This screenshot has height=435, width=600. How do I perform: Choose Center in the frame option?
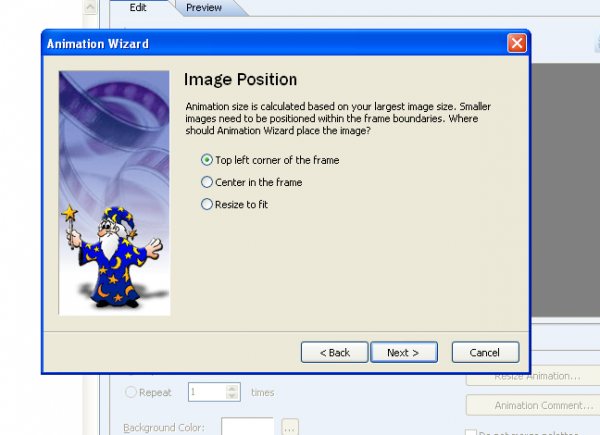[207, 182]
